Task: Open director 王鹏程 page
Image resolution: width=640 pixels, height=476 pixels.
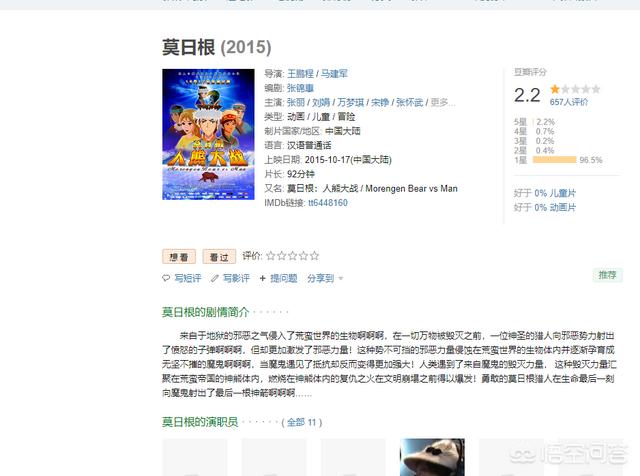Action: pos(300,73)
